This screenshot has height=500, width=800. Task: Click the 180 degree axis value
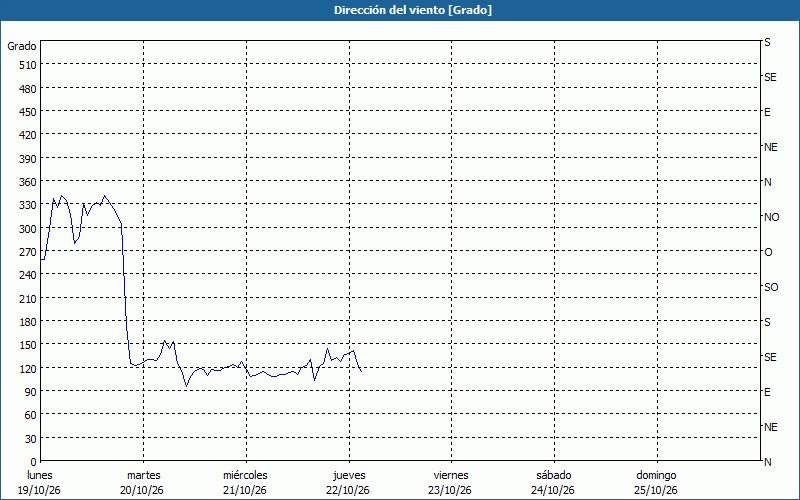[x=28, y=322]
